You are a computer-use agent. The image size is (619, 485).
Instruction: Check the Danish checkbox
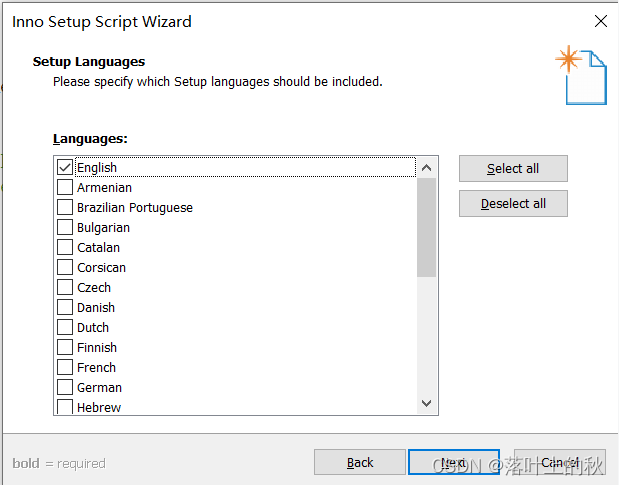[x=65, y=307]
